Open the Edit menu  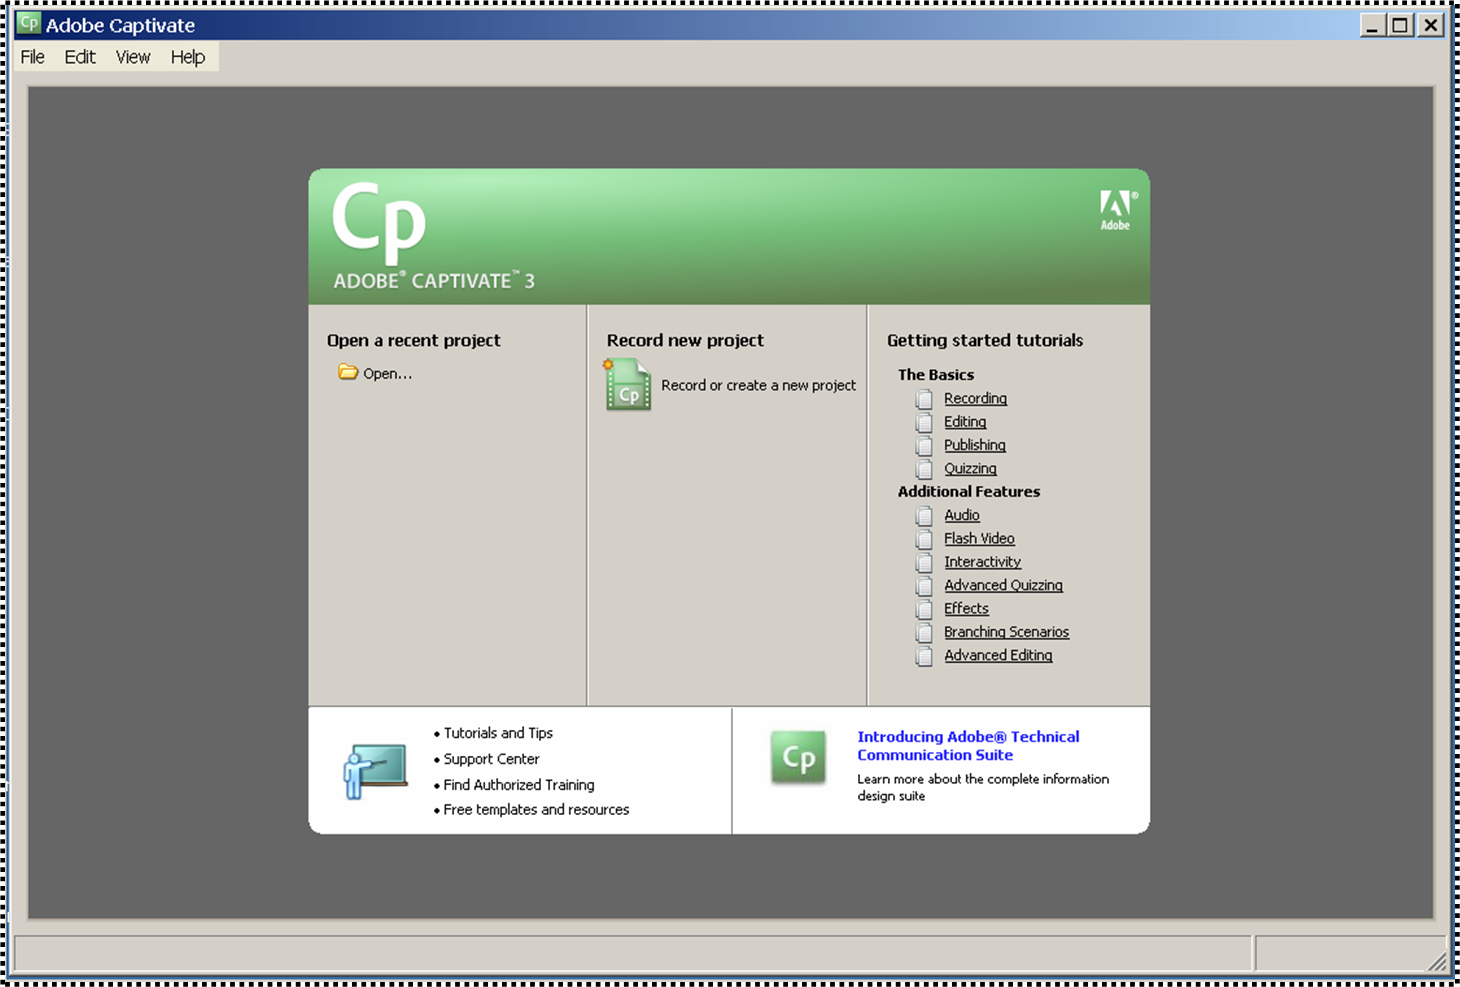[x=80, y=57]
